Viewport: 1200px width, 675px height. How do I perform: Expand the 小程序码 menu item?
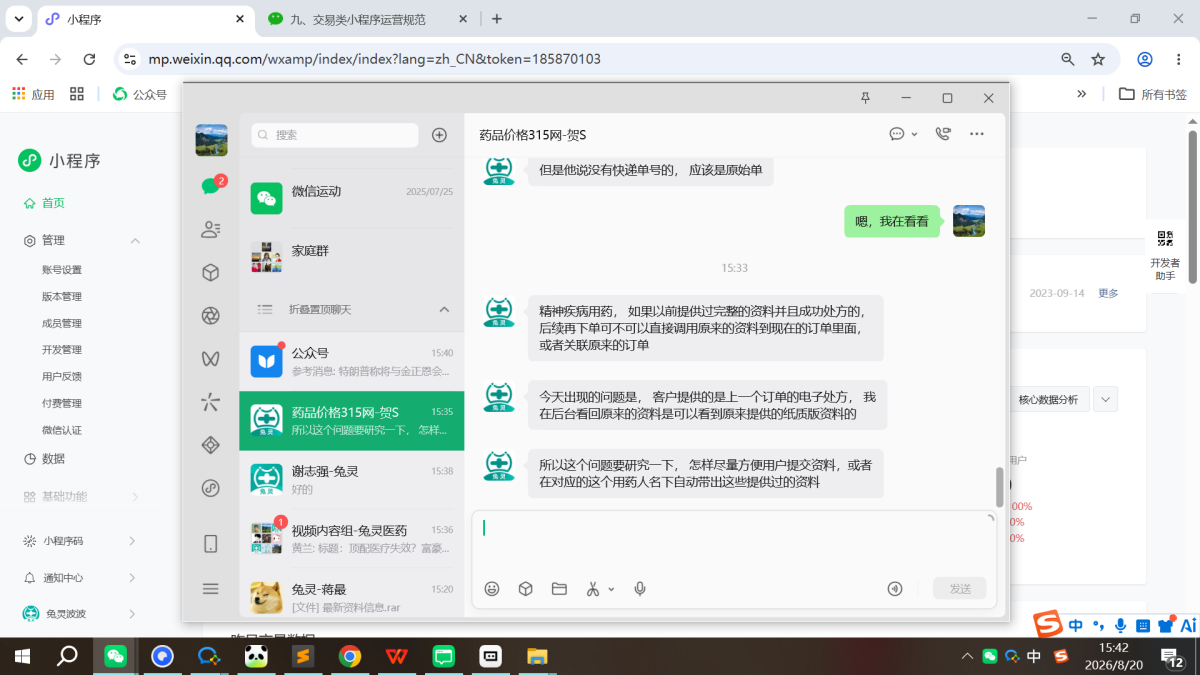coord(132,541)
